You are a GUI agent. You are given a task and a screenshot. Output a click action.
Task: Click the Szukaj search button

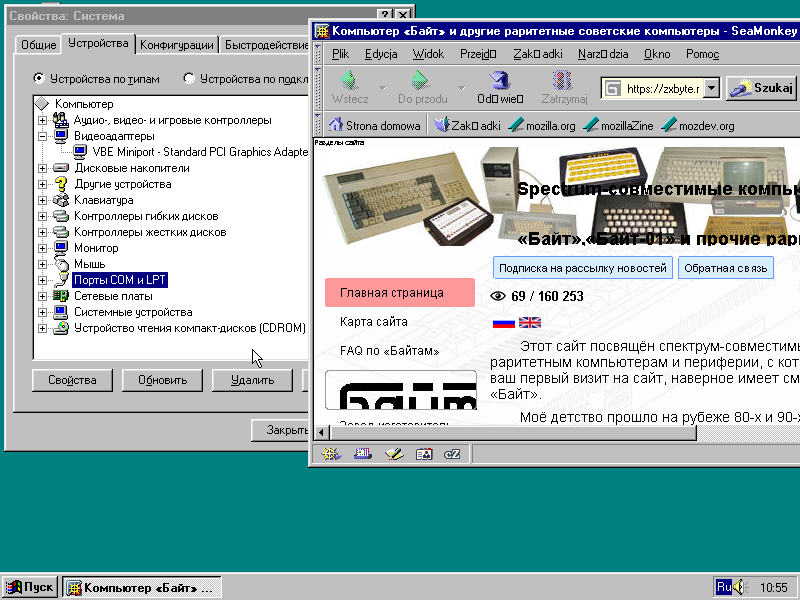(761, 88)
